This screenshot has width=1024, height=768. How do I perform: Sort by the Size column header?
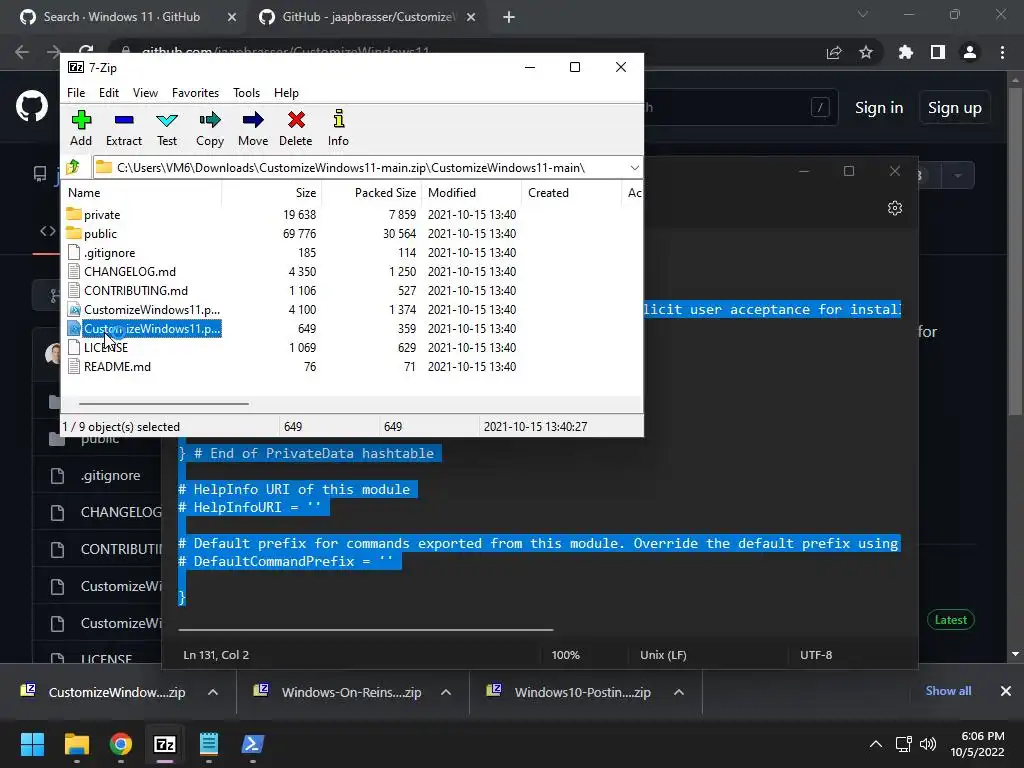[x=272, y=193]
